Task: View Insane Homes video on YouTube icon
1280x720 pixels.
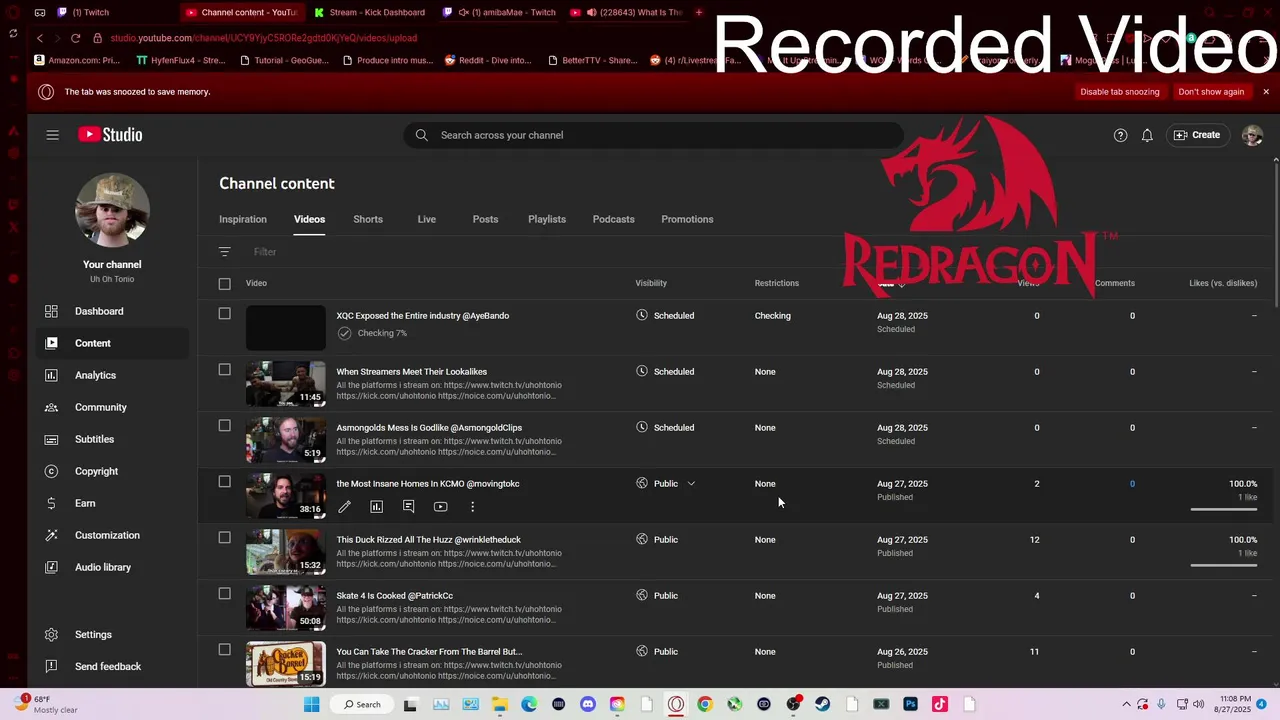Action: (x=440, y=507)
